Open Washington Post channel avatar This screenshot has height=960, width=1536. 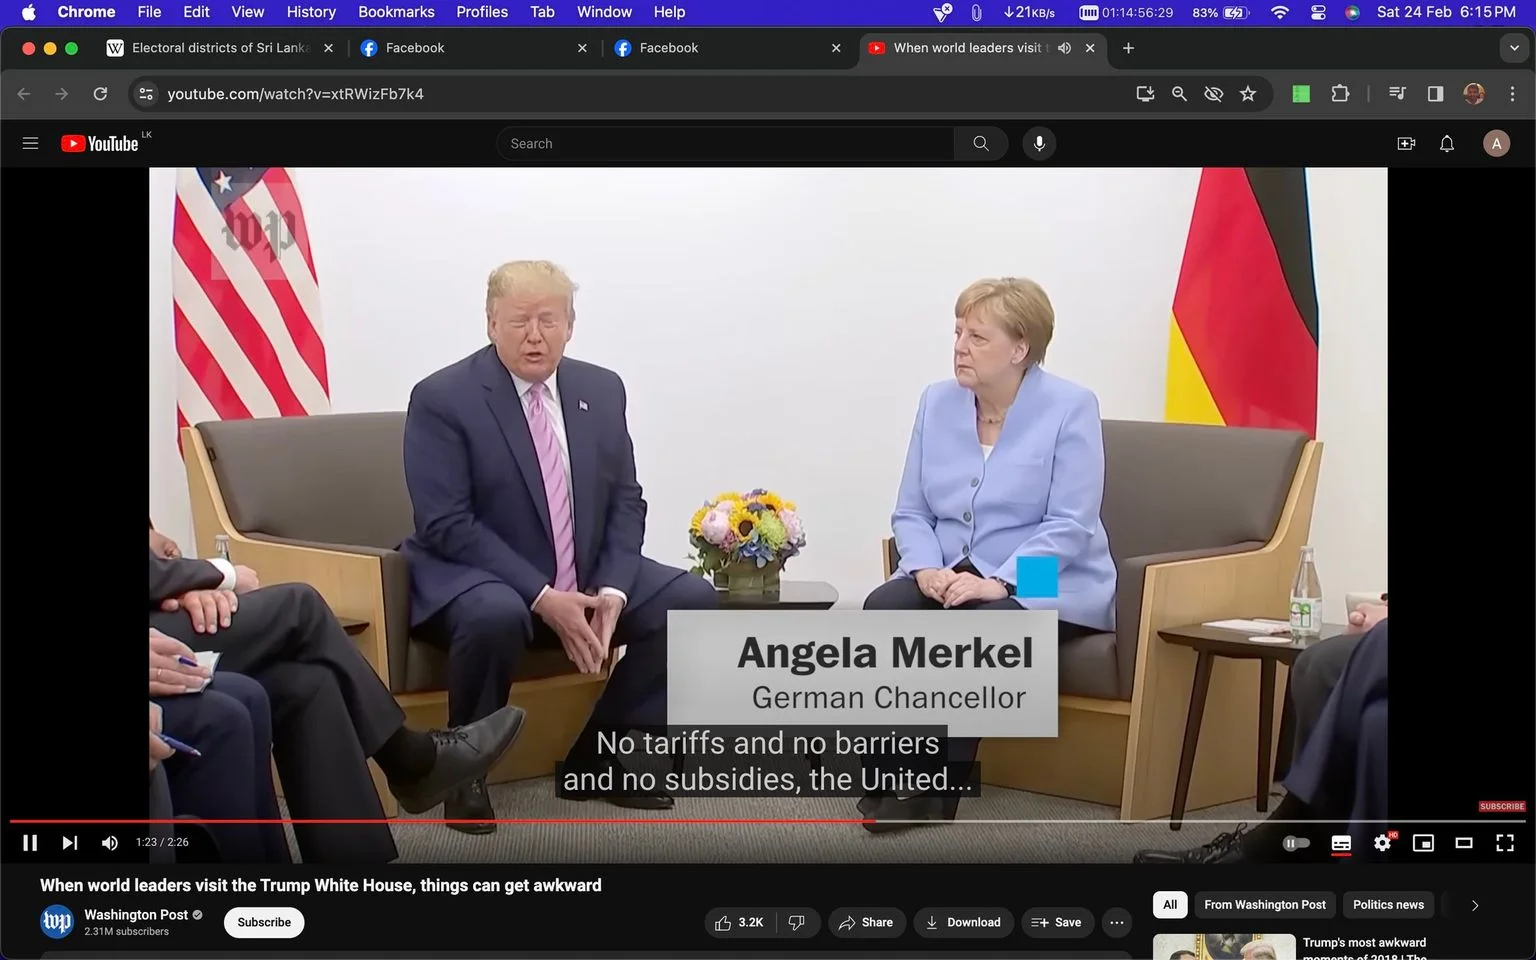(57, 922)
